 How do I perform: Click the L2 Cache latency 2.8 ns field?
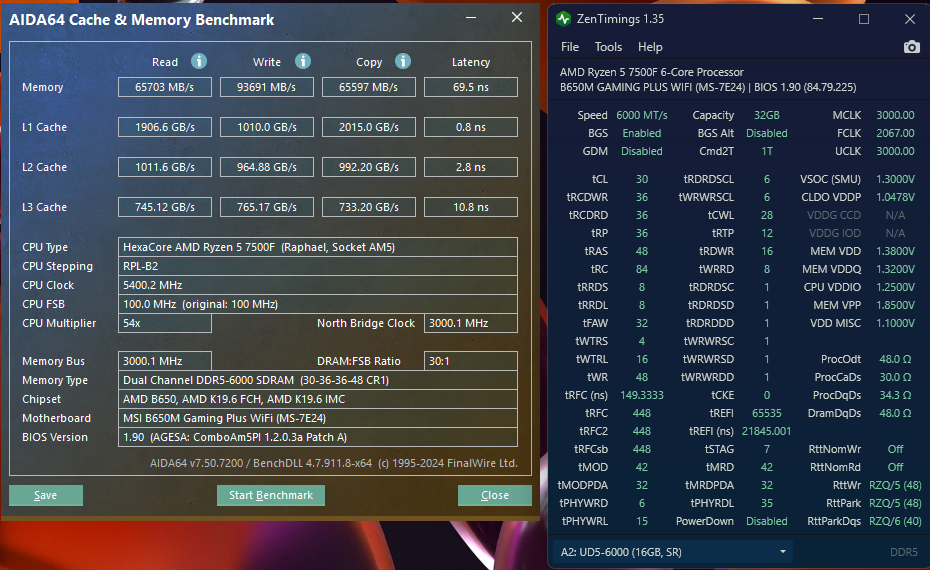pos(471,168)
